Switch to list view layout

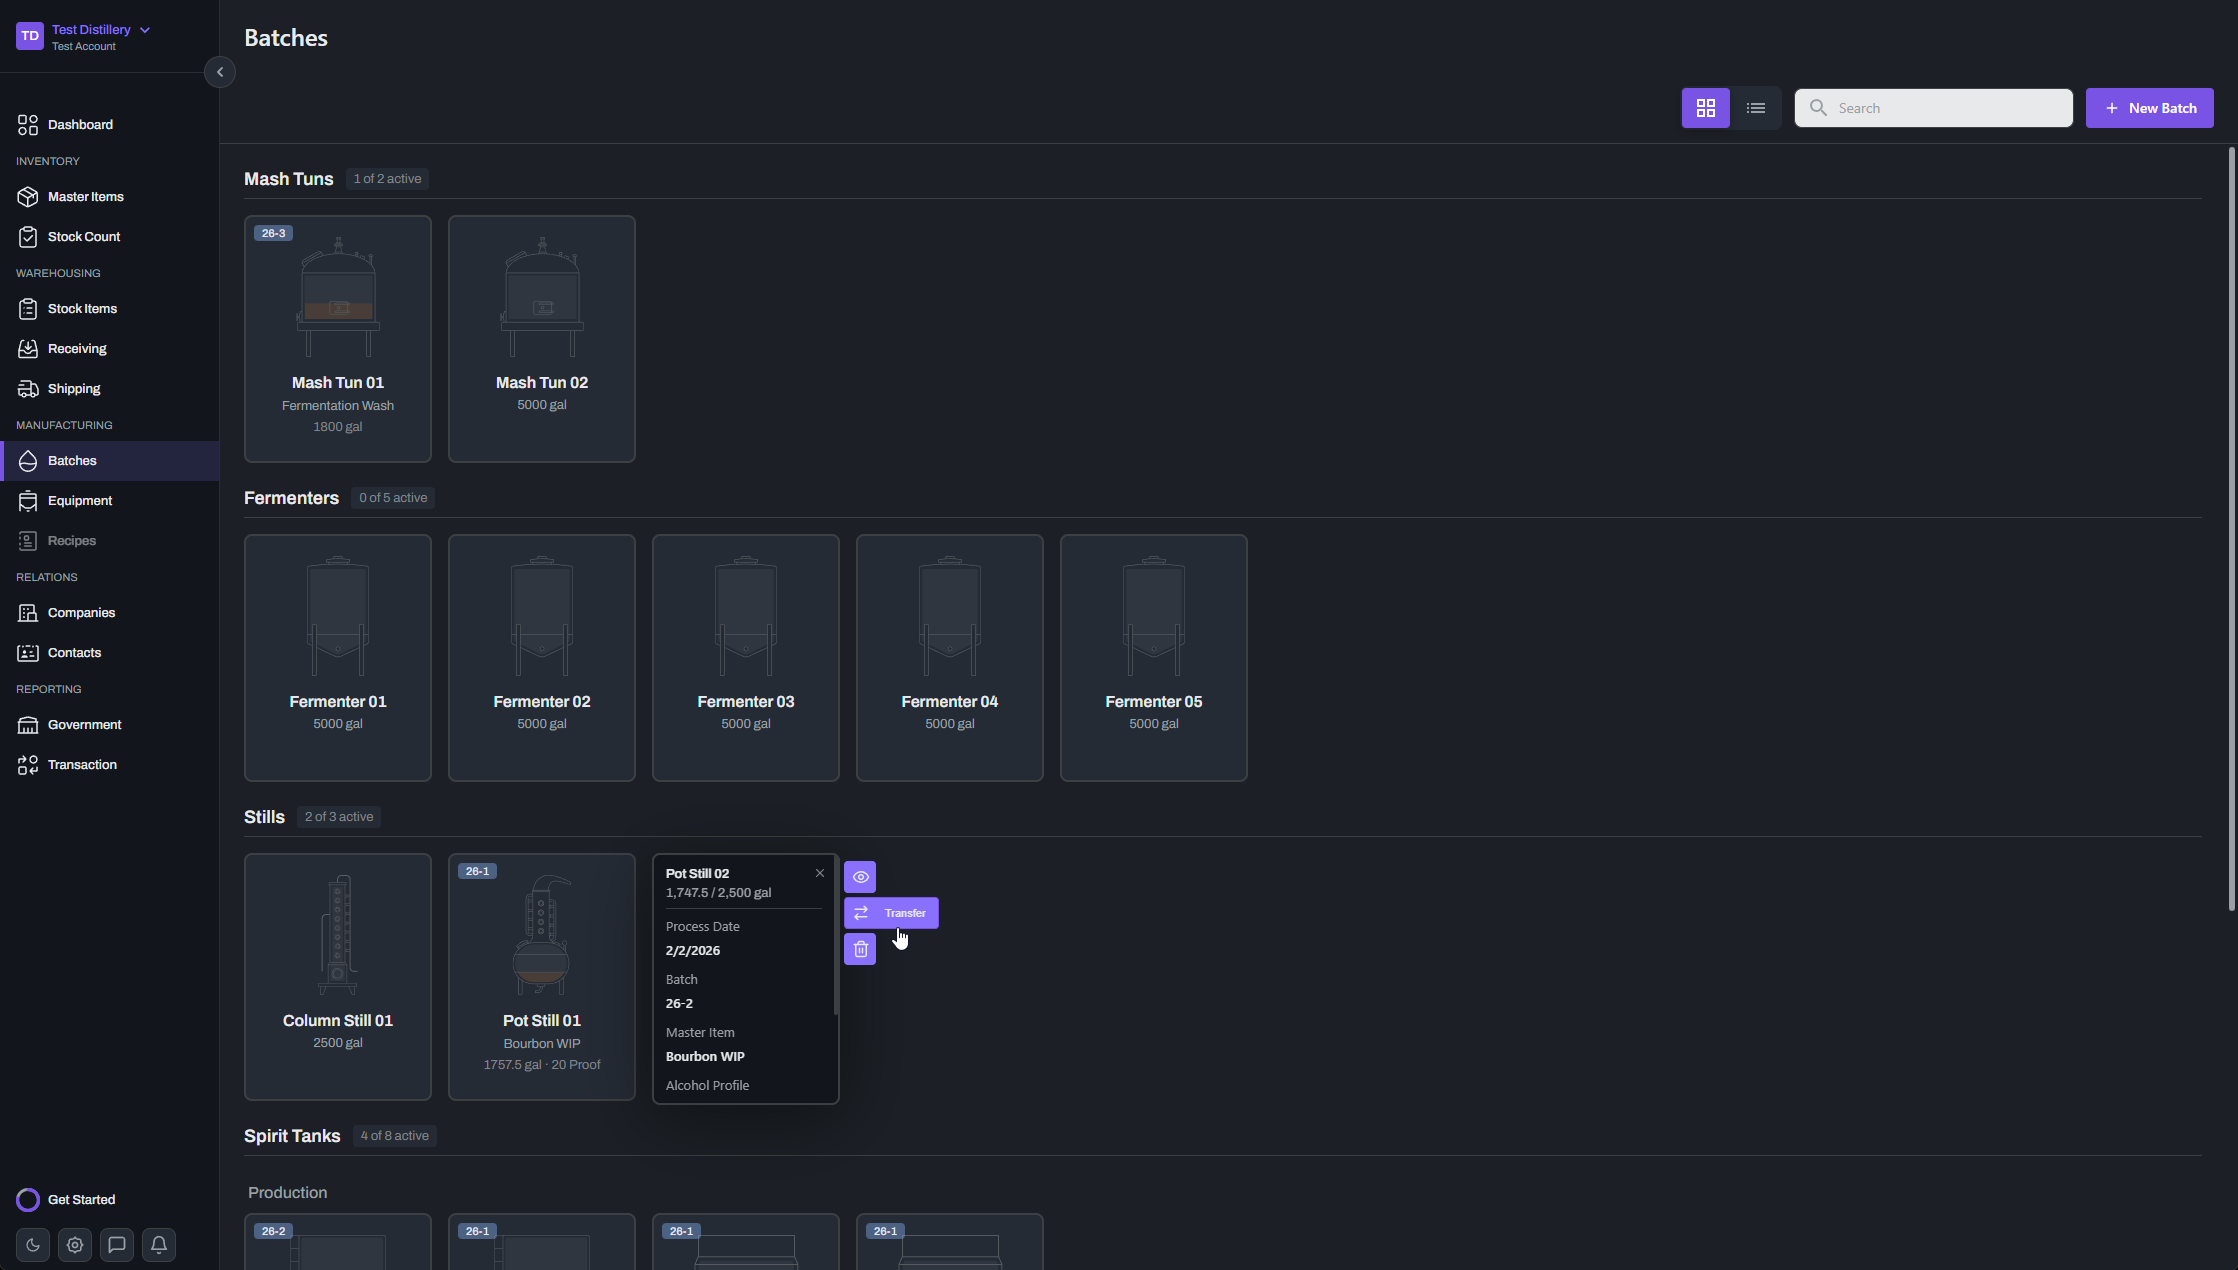[1755, 108]
